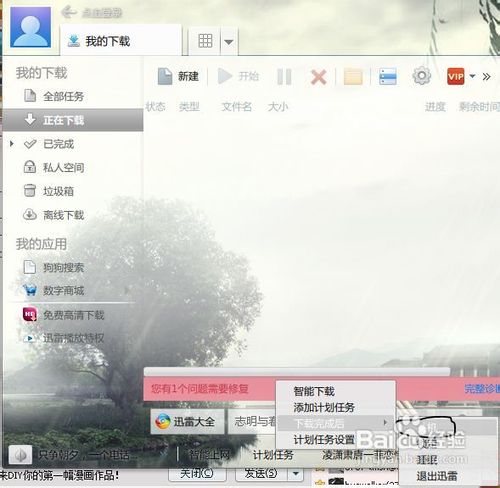Image resolution: width=500 pixels, height=488 pixels.
Task: Sort by the 类型 column header
Action: click(189, 107)
